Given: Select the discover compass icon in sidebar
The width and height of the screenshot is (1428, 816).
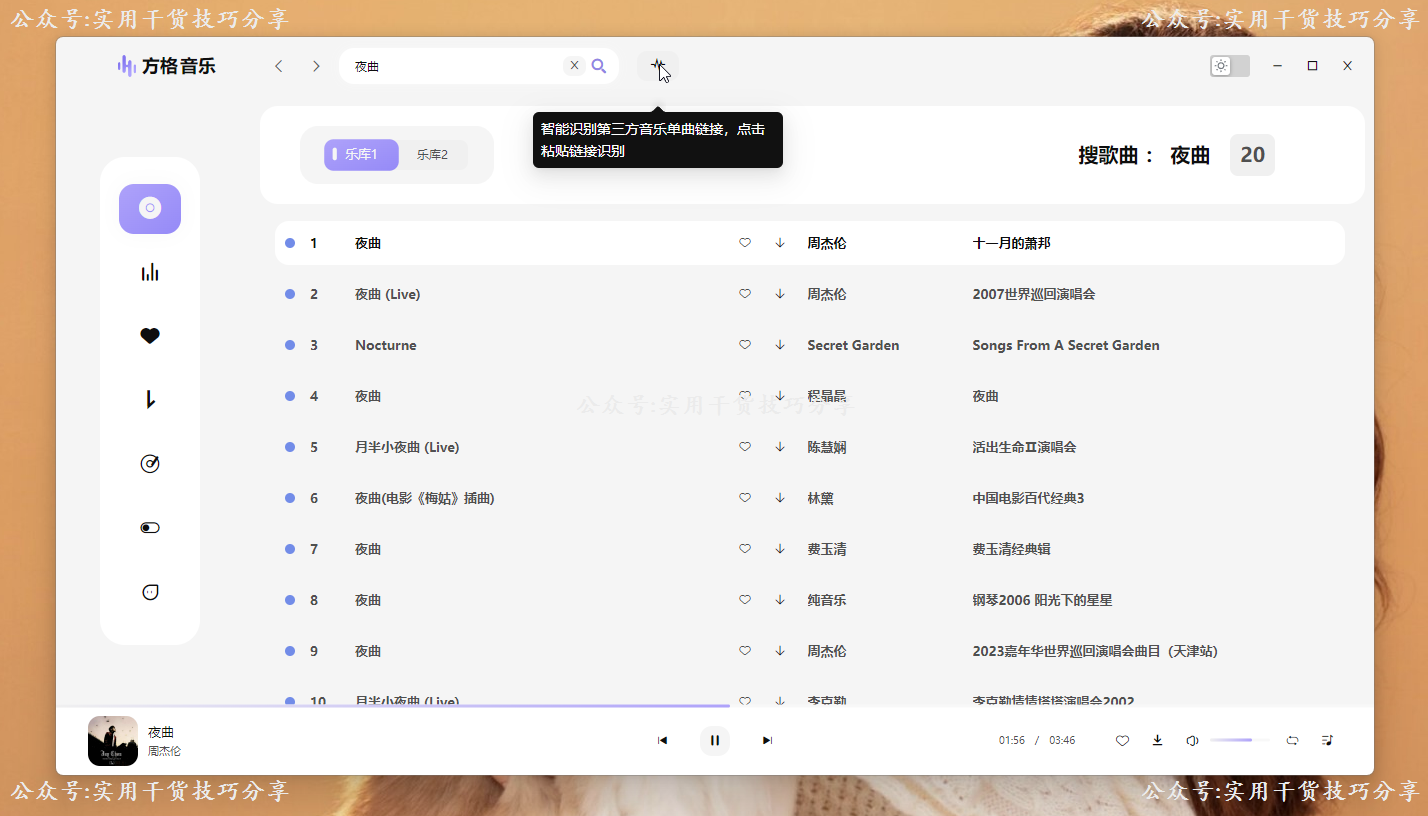Looking at the screenshot, I should tap(150, 463).
